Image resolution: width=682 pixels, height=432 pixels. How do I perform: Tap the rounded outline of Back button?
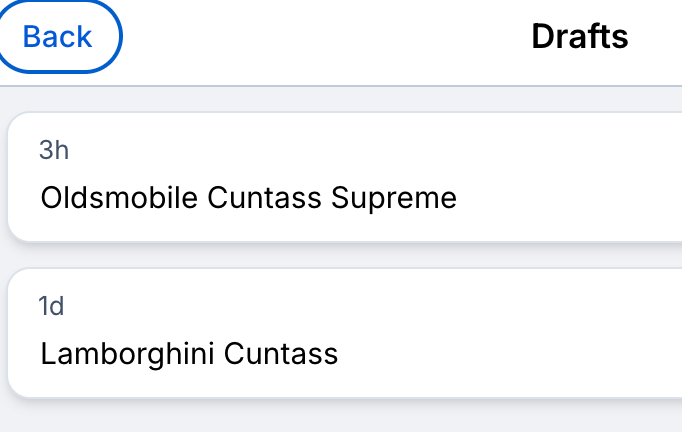pyautogui.click(x=120, y=37)
